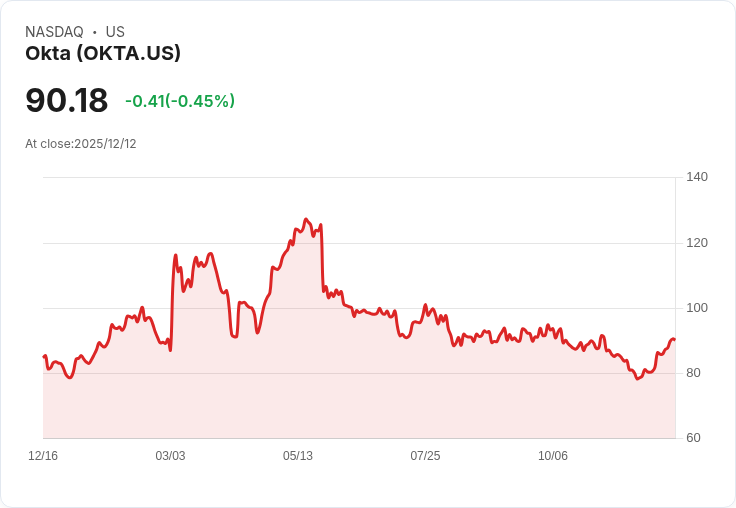The width and height of the screenshot is (736, 508).
Task: Click the NASDAQ exchange label
Action: tap(54, 32)
